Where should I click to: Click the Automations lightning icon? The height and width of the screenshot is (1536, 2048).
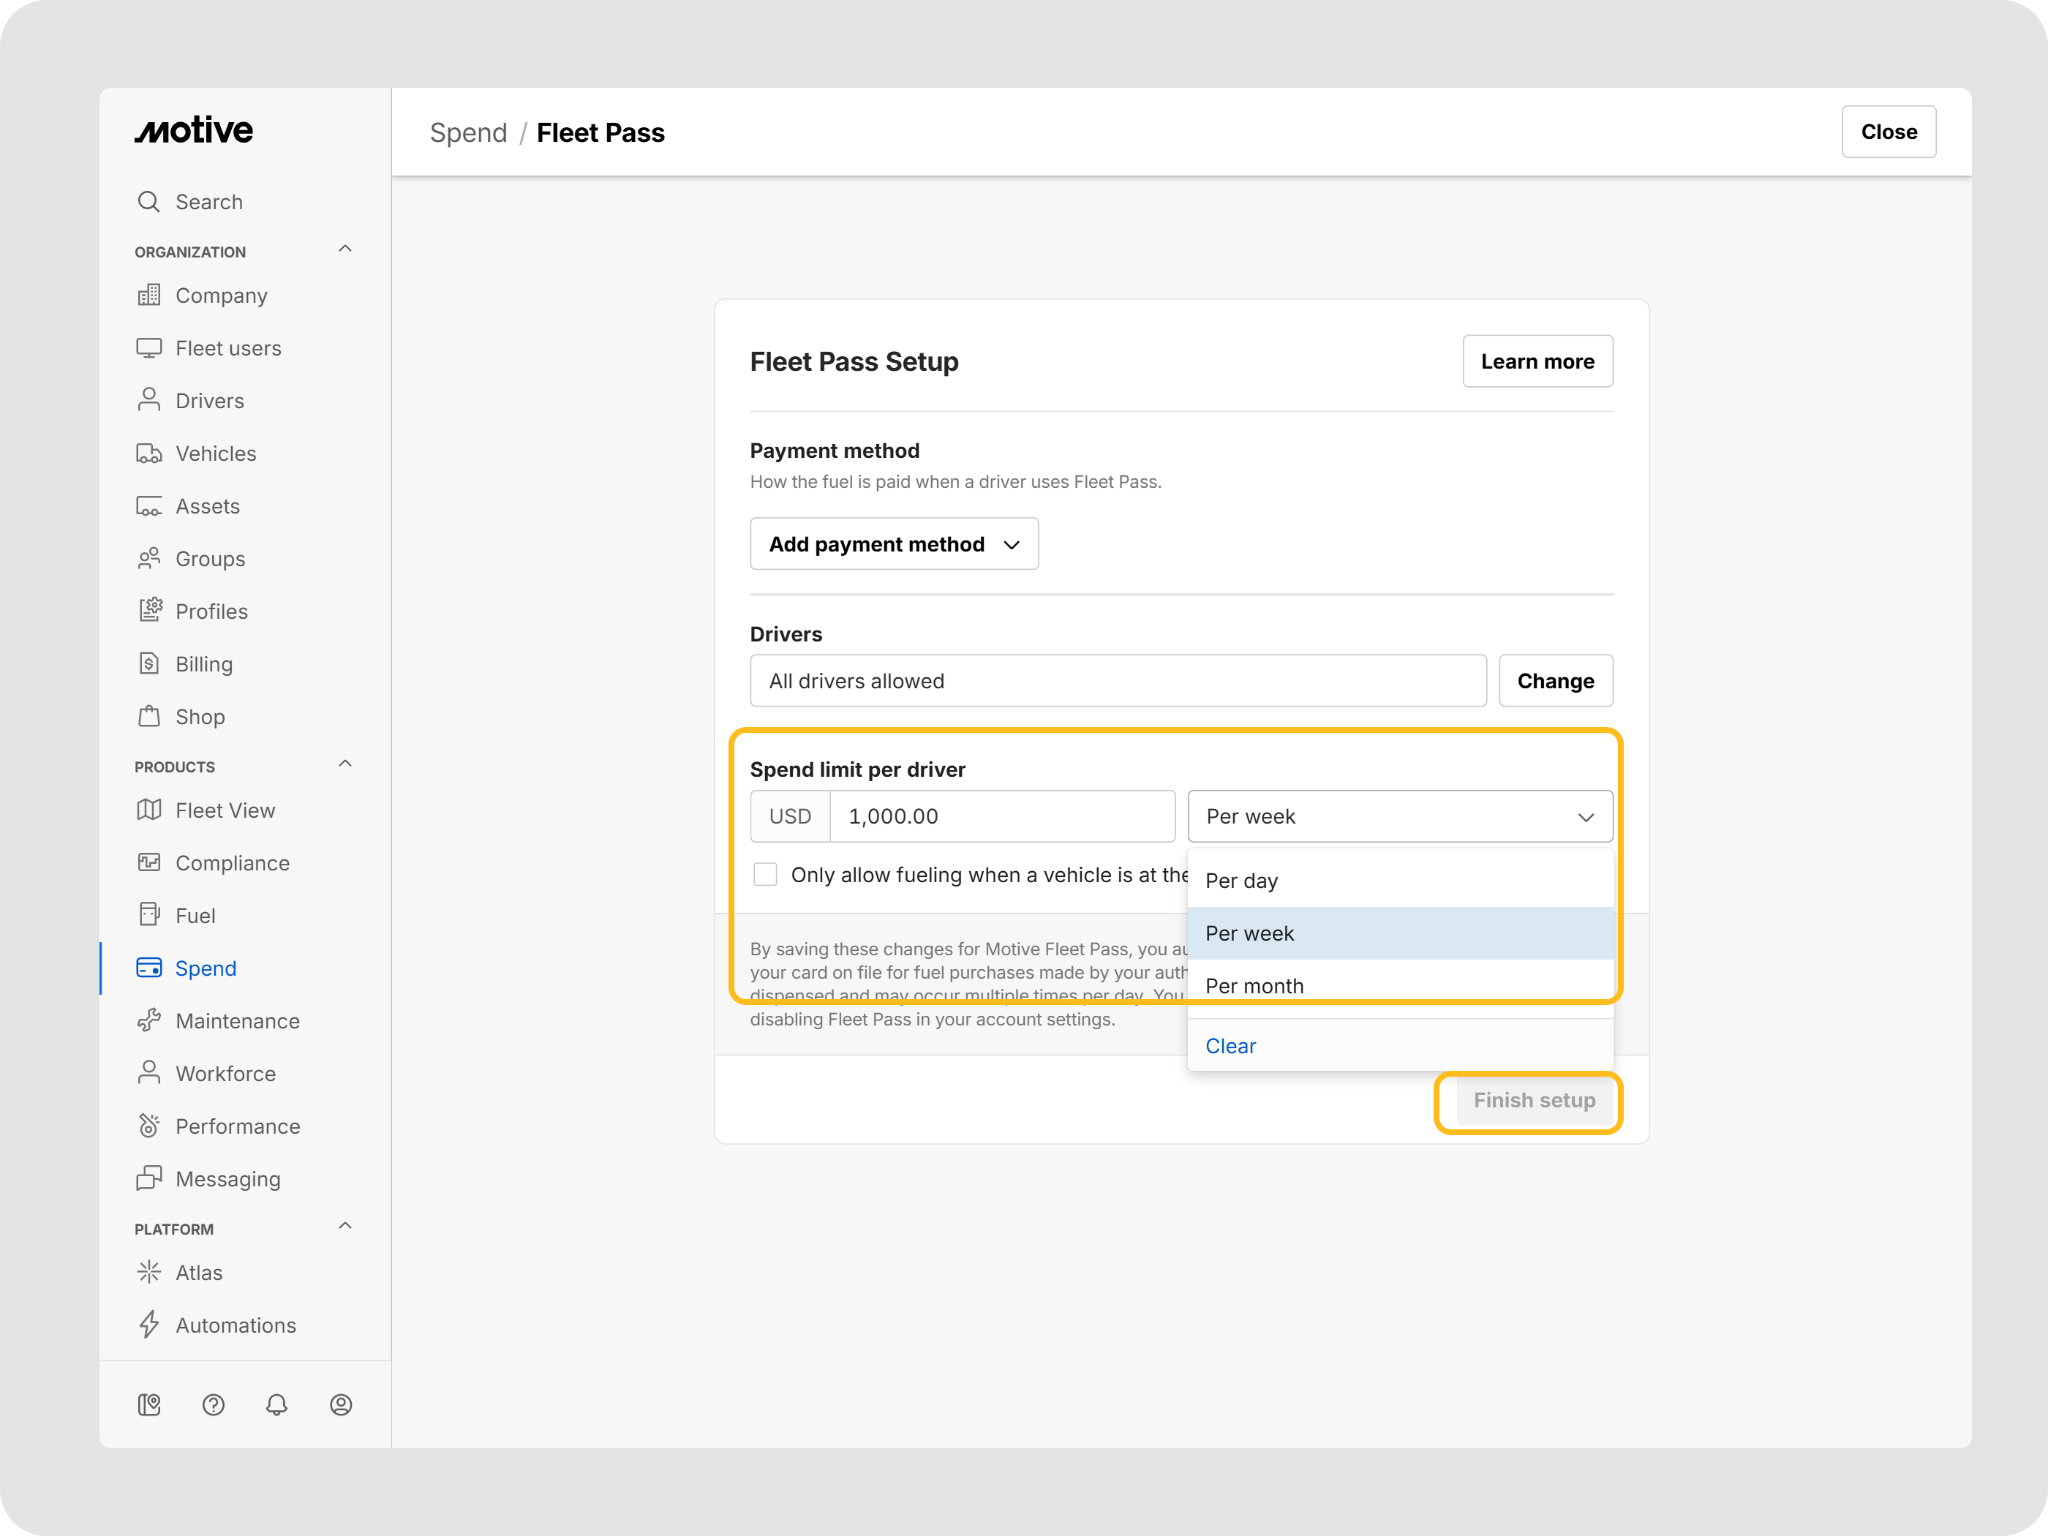pos(149,1326)
